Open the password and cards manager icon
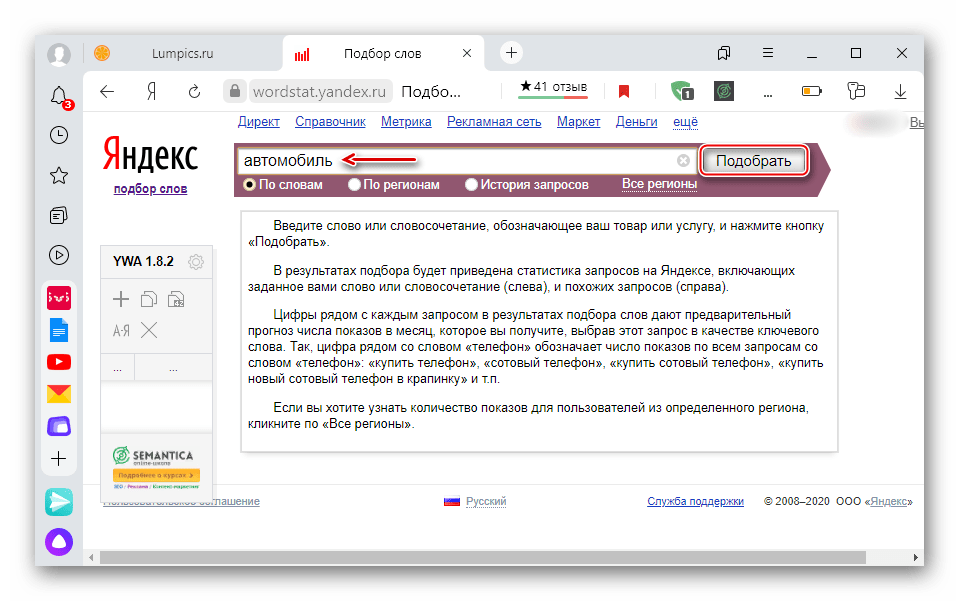The image size is (959, 601). 856,91
